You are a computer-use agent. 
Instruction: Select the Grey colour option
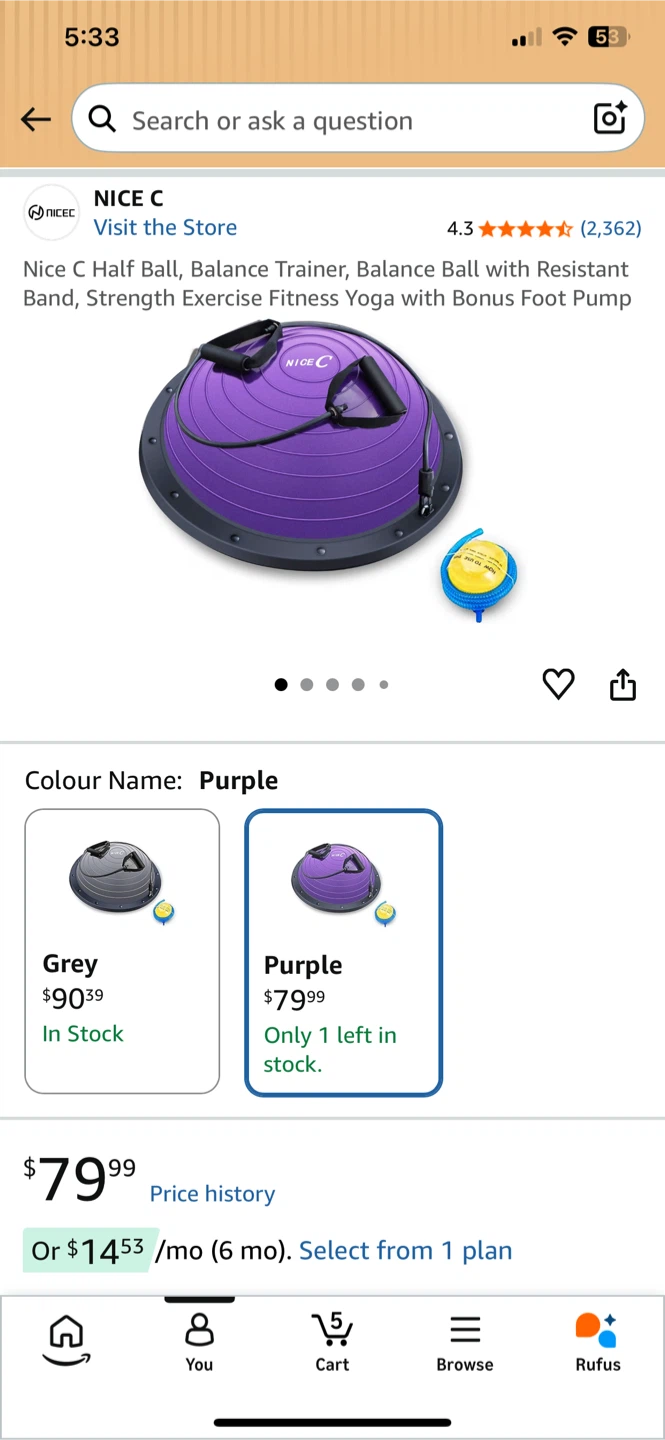click(122, 951)
